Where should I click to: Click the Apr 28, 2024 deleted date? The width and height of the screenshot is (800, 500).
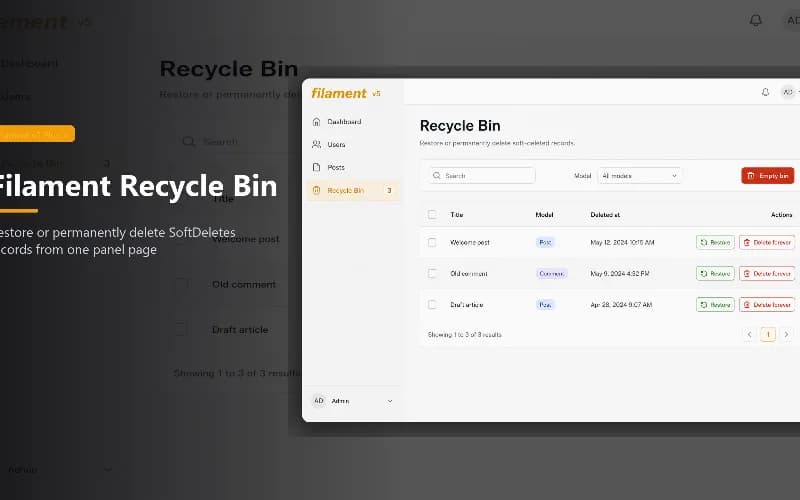621,305
